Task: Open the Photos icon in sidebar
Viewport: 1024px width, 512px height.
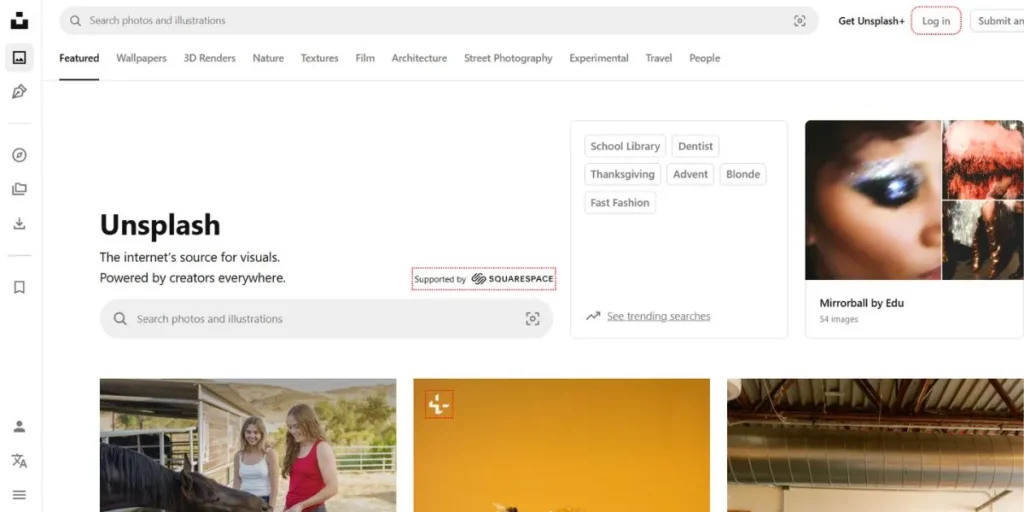Action: click(x=20, y=58)
